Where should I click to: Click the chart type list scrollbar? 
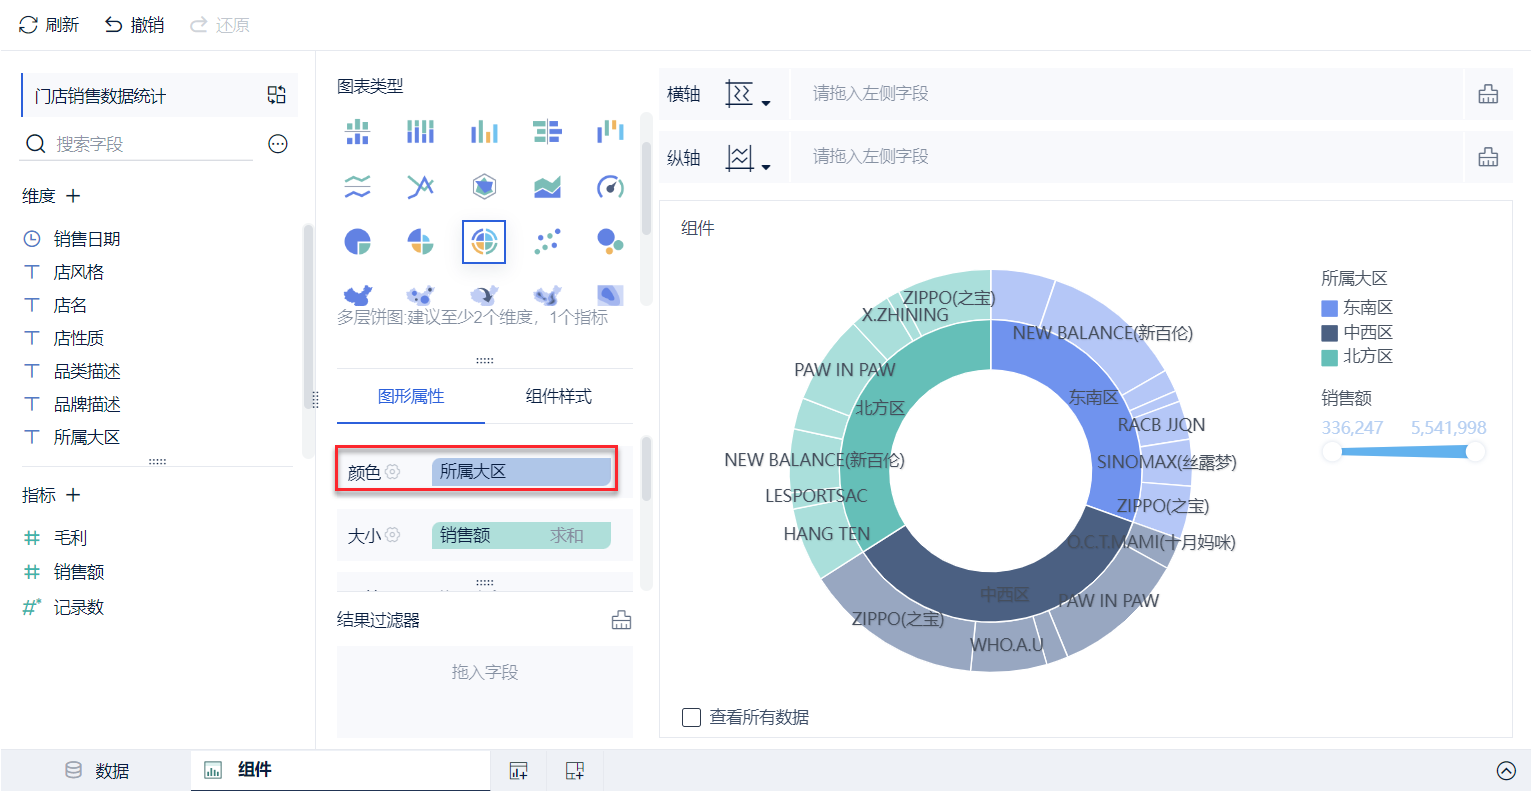click(646, 188)
